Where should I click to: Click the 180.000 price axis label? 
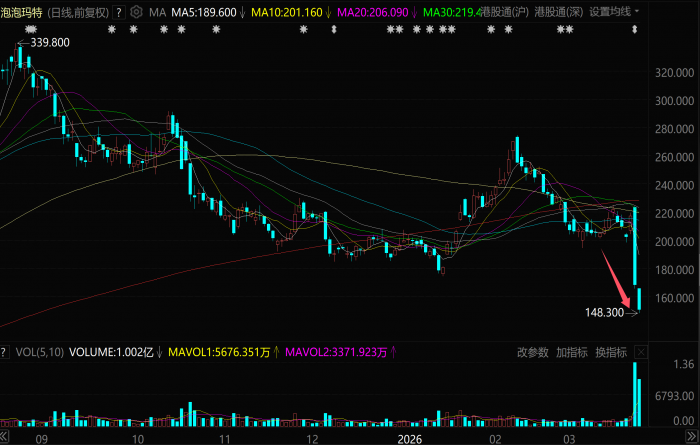(x=674, y=270)
